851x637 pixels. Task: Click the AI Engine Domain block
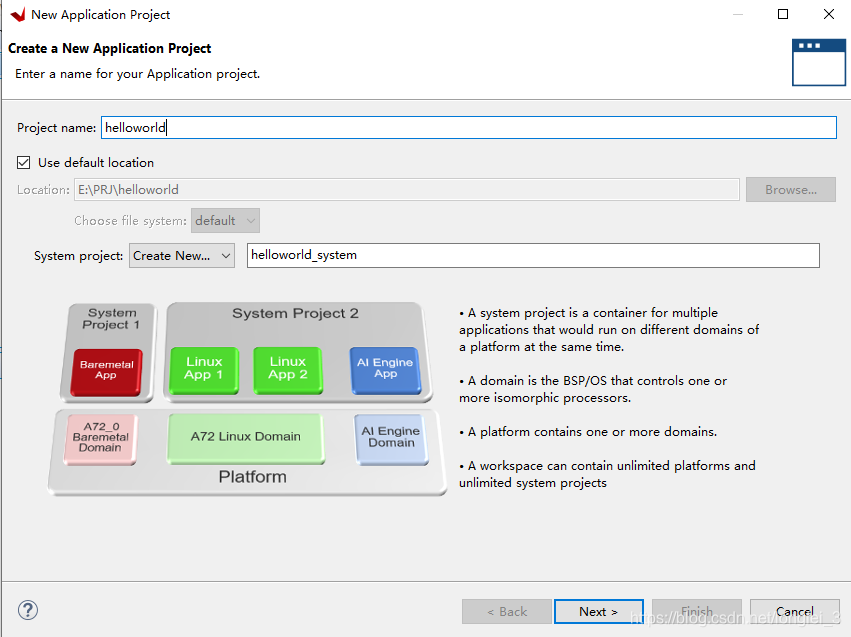pyautogui.click(x=391, y=438)
